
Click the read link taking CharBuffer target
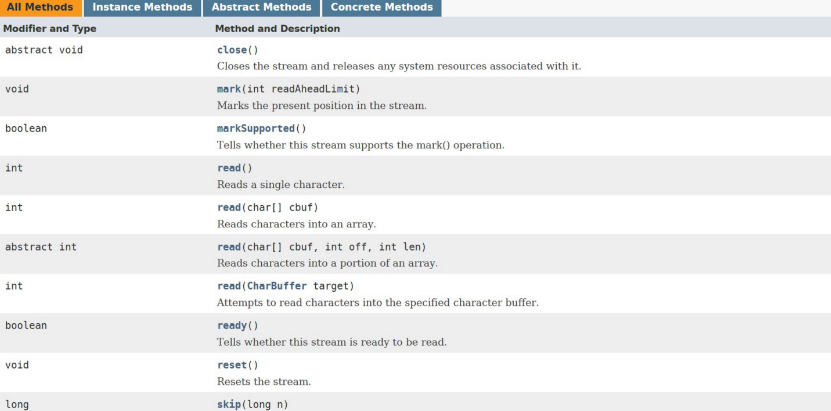[228, 286]
